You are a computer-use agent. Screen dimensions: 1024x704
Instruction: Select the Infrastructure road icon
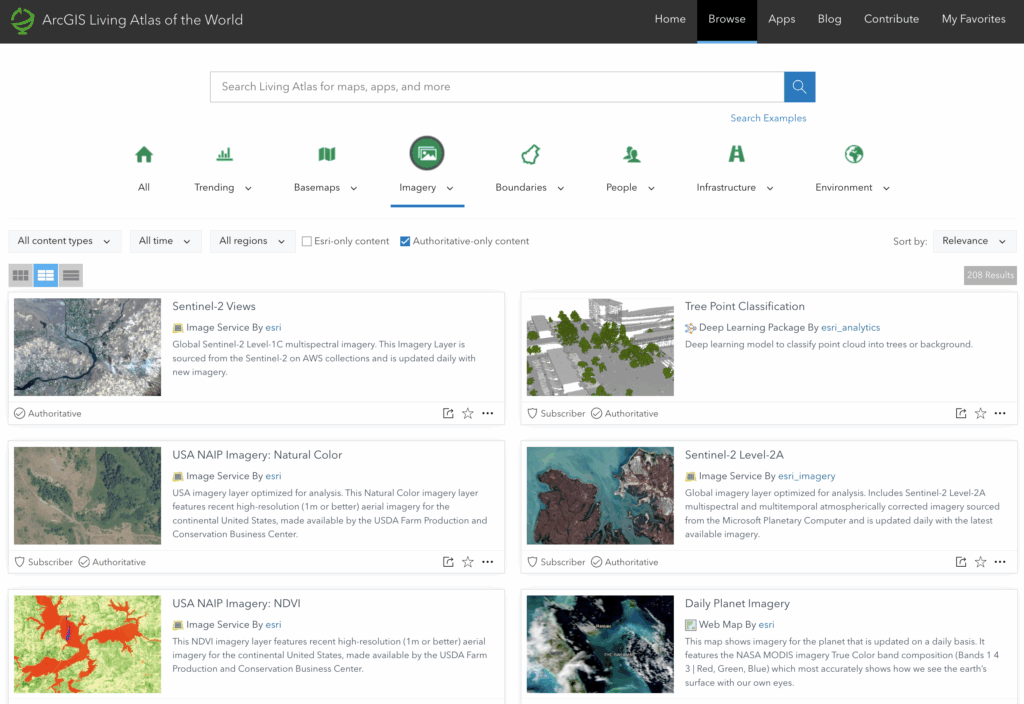point(736,154)
